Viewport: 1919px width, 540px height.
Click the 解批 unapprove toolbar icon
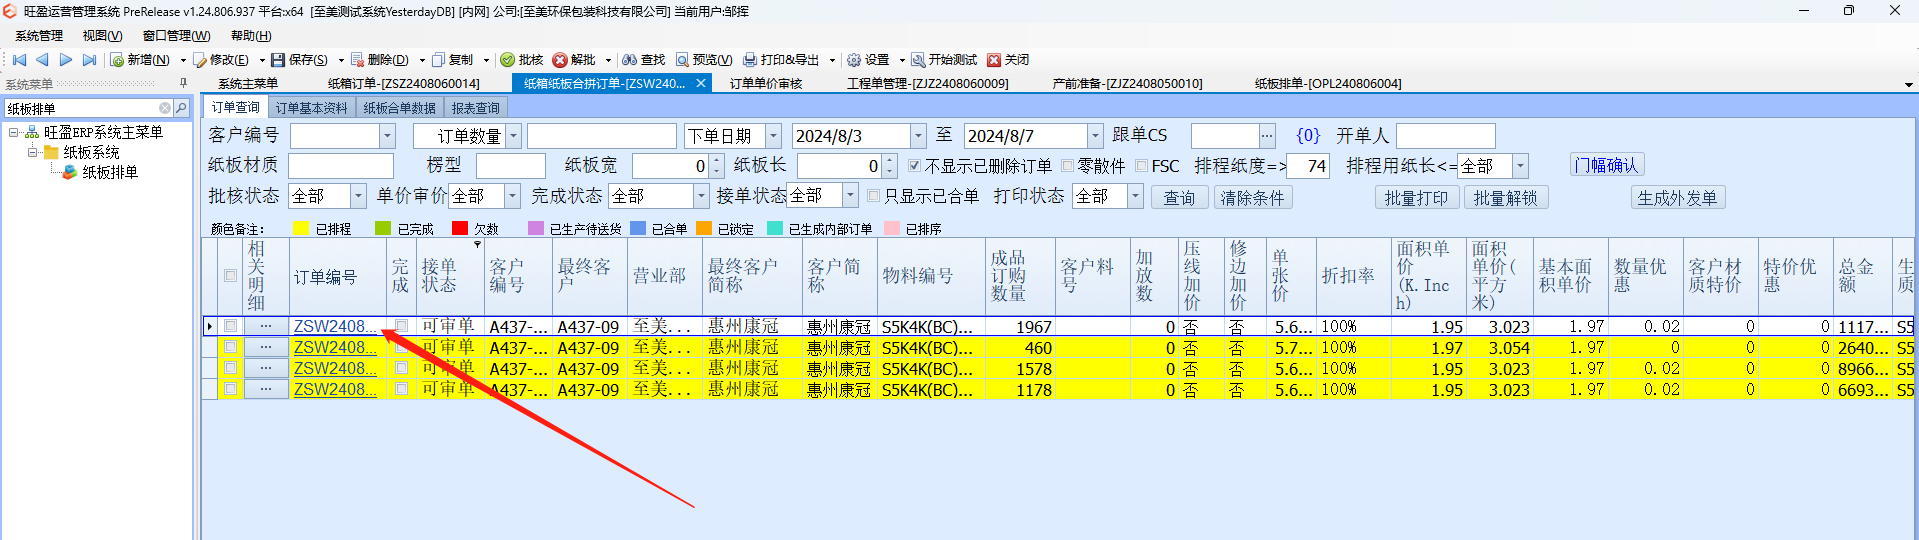point(560,60)
